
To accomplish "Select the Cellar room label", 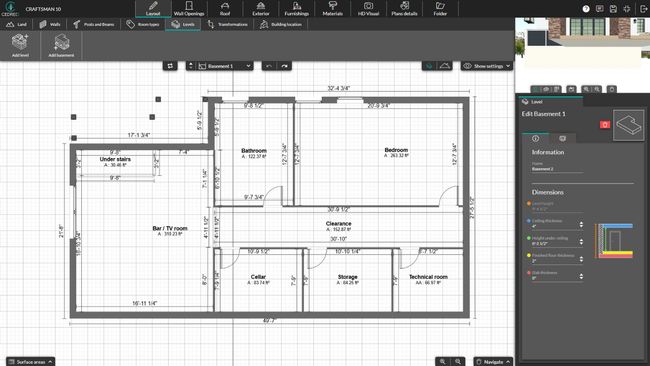I will coord(258,277).
